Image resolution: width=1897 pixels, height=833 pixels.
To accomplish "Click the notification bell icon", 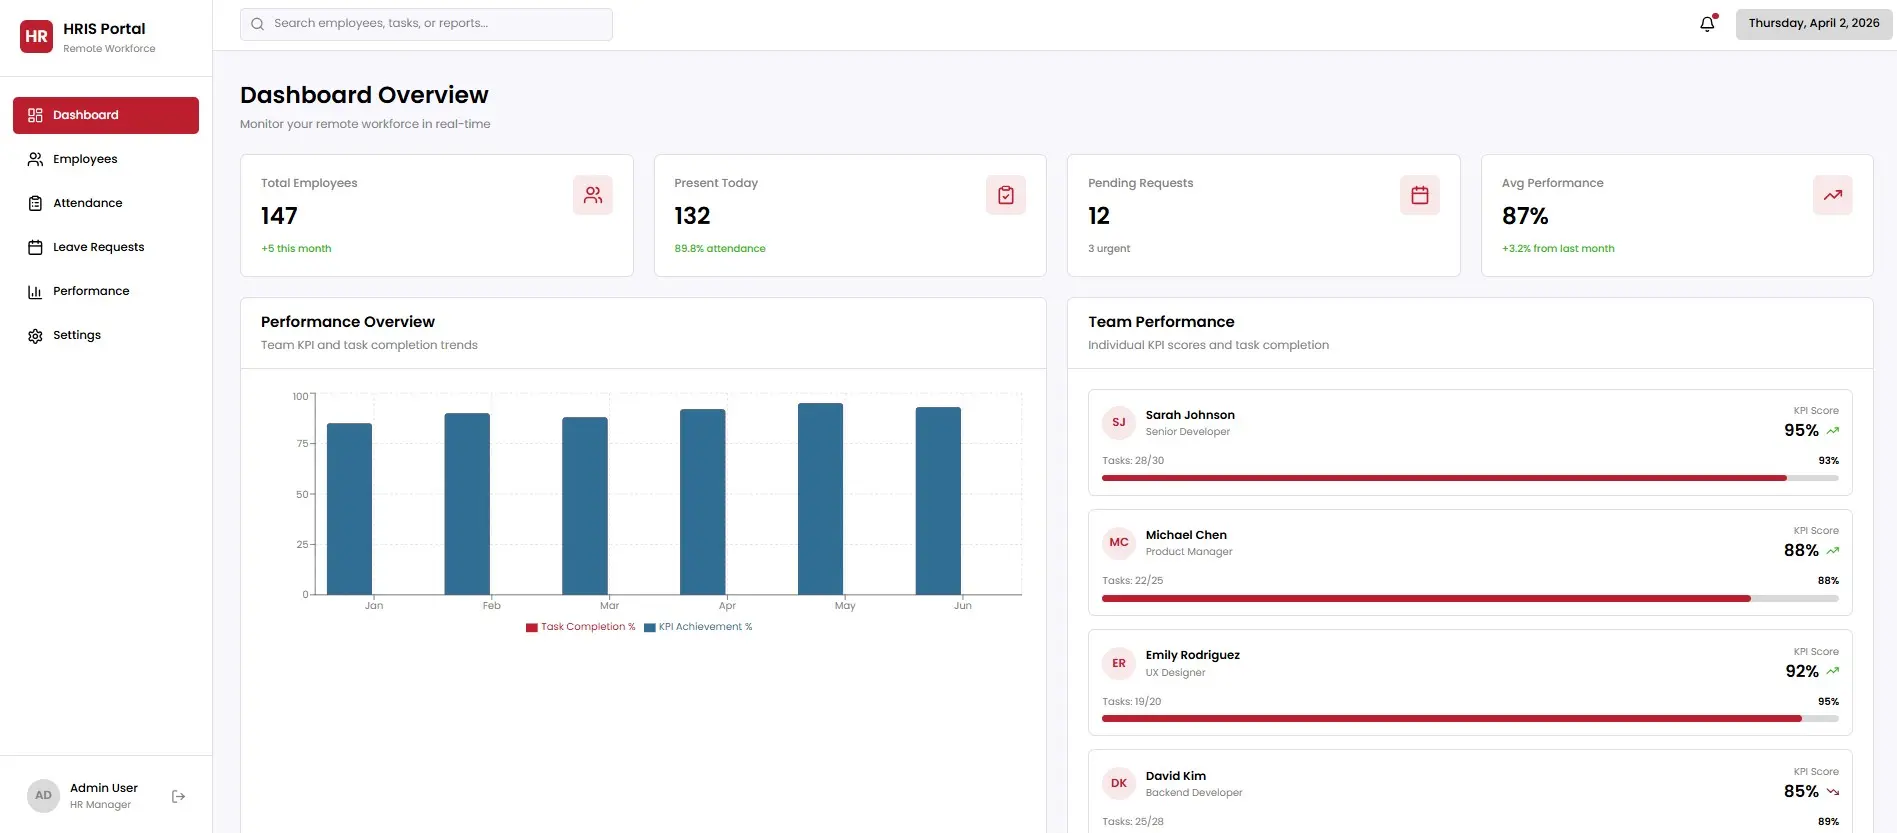I will pos(1707,24).
